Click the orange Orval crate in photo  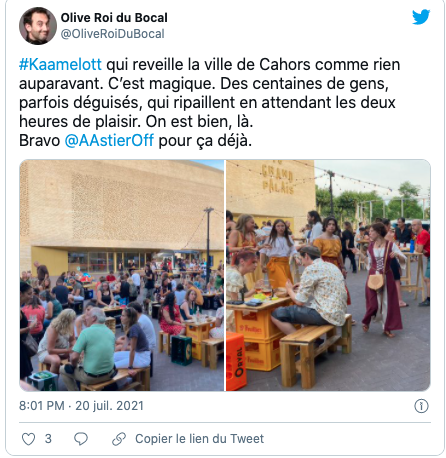point(236,361)
